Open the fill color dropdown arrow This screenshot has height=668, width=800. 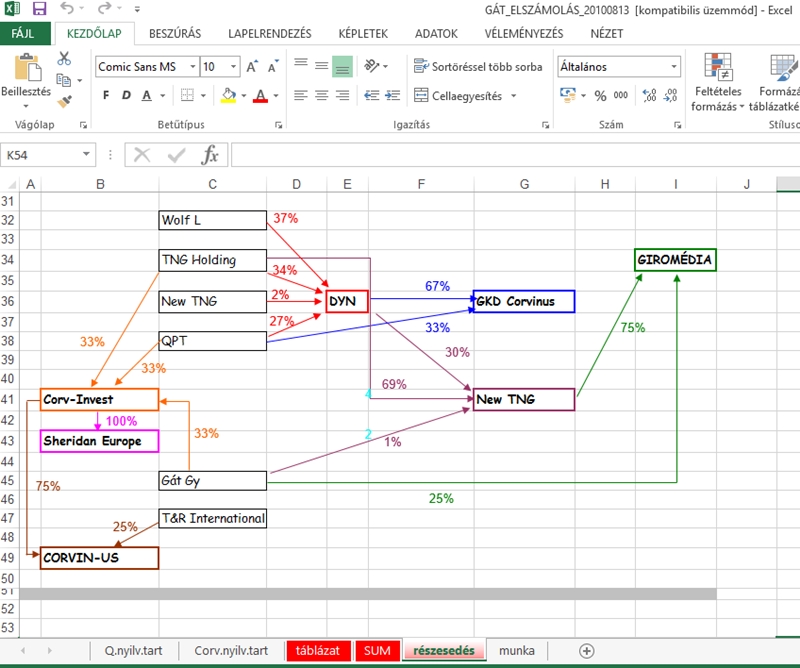tap(244, 95)
